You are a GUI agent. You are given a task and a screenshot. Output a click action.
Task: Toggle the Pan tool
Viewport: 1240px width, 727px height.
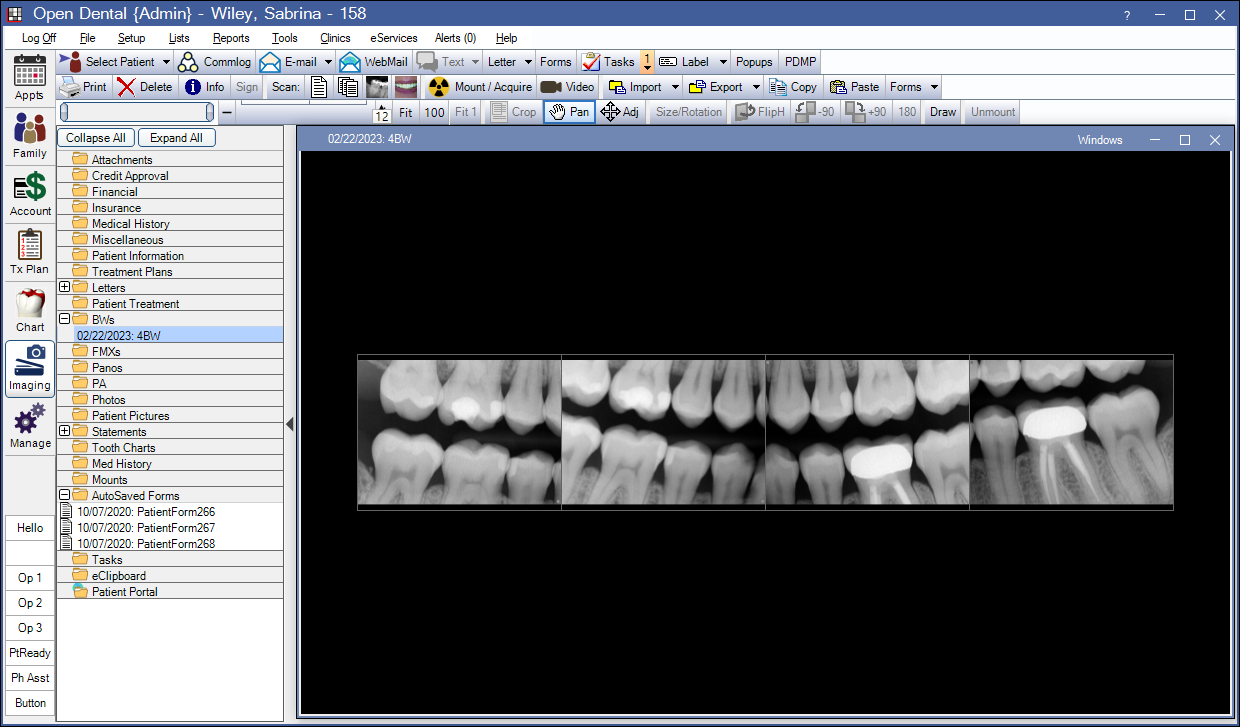tap(568, 112)
